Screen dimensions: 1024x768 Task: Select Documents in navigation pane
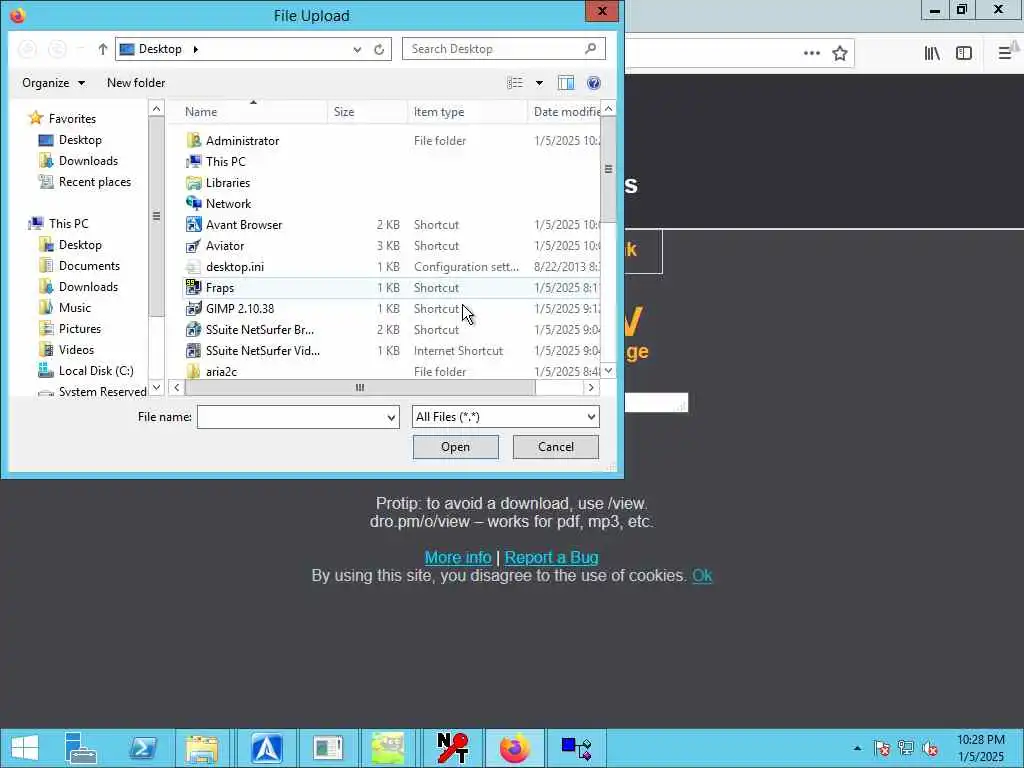[x=79, y=266]
